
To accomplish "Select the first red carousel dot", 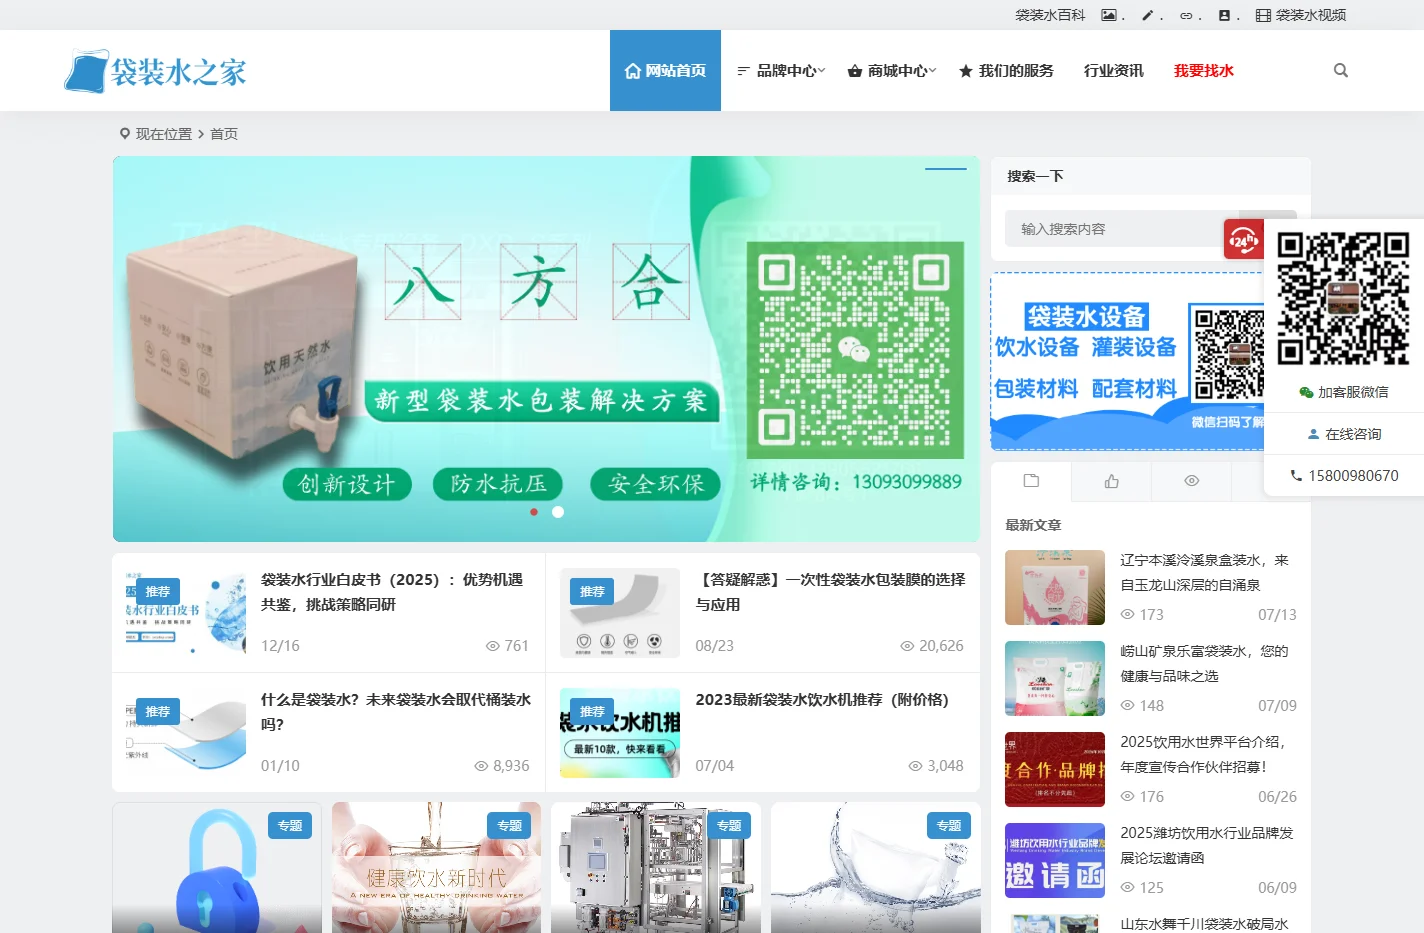I will point(534,512).
